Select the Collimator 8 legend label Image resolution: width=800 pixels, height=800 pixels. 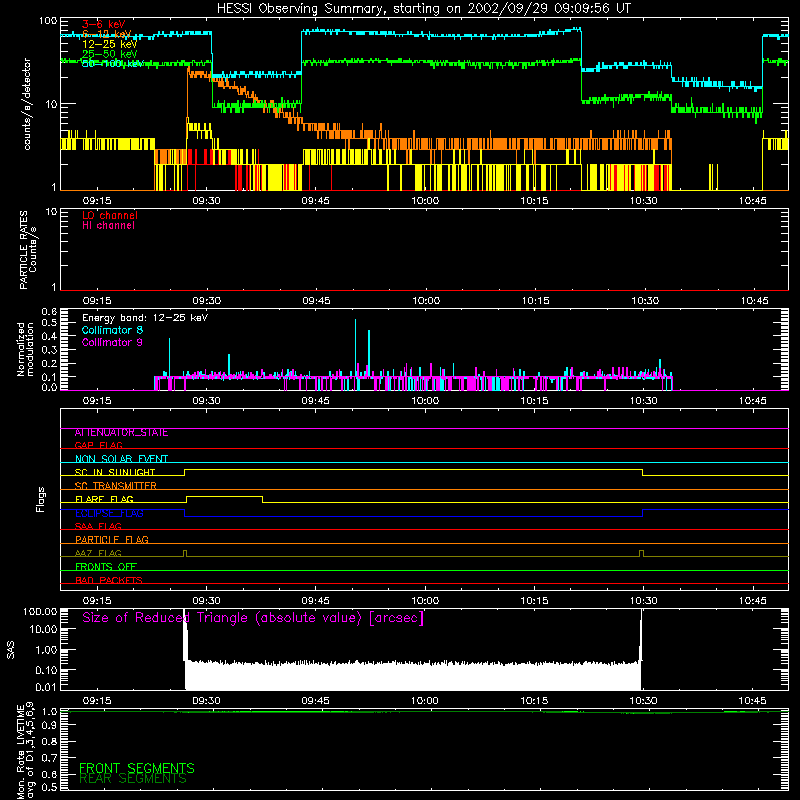(x=112, y=330)
